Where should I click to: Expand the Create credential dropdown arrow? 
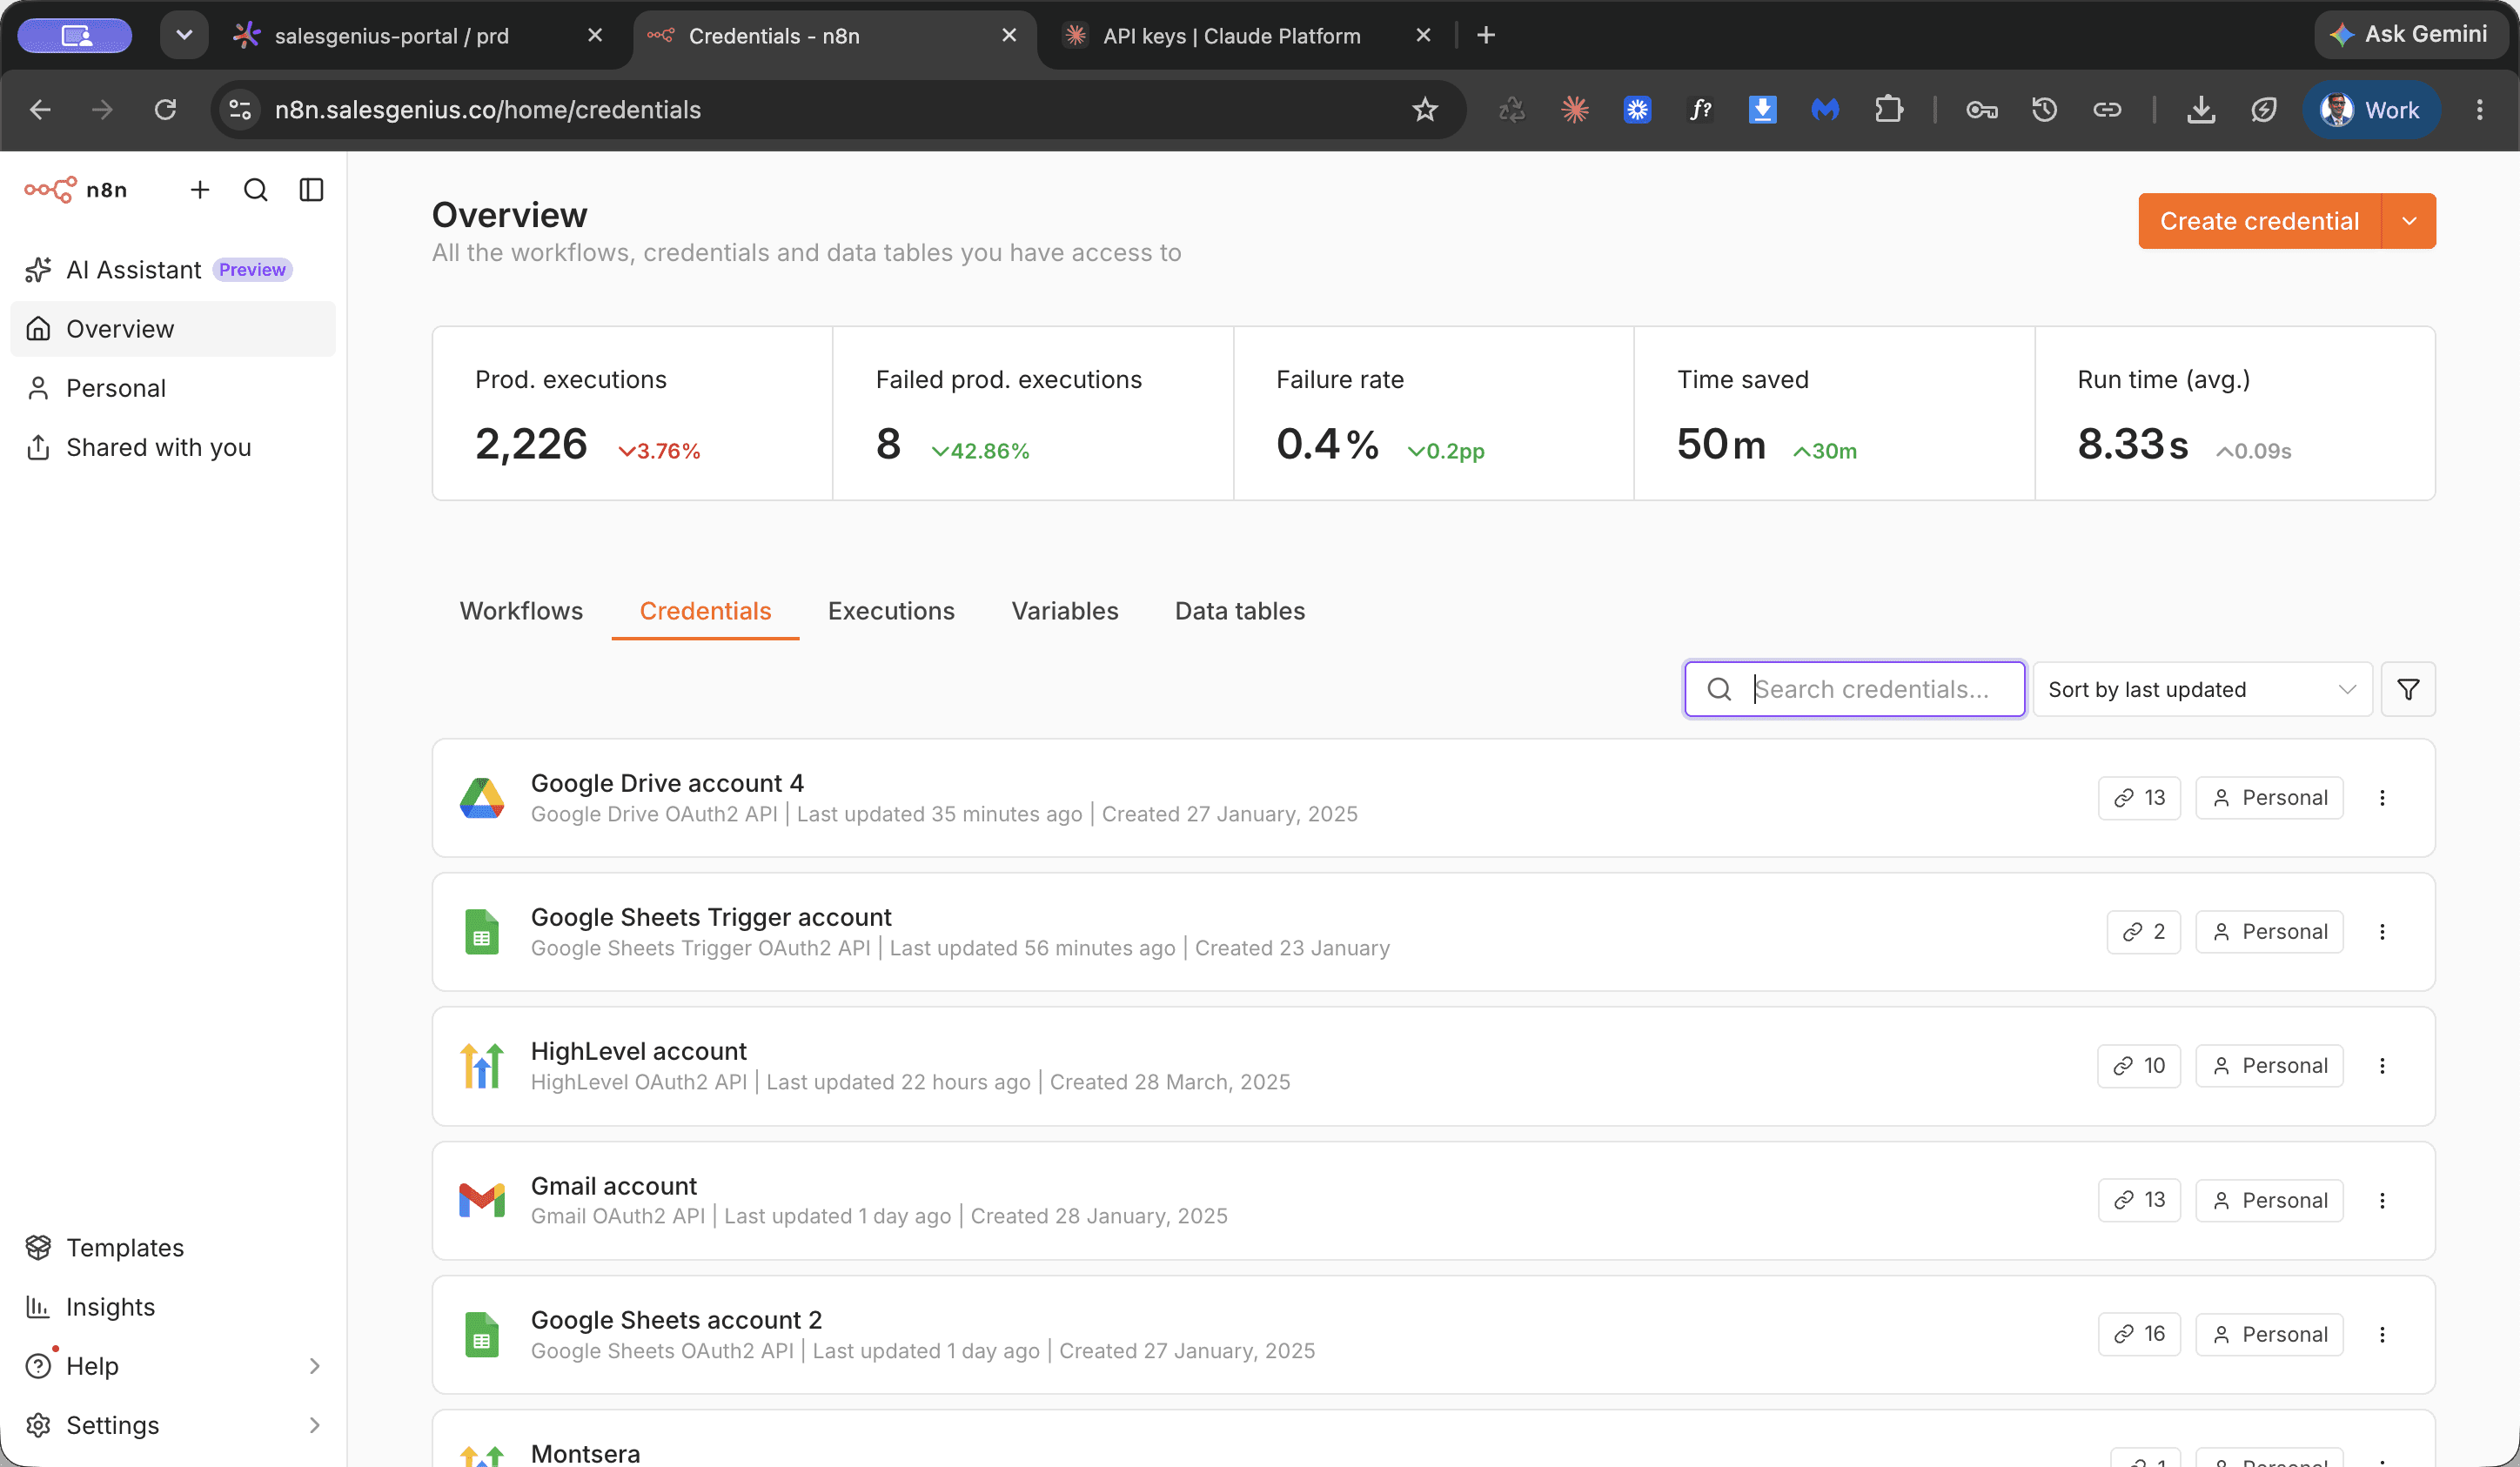tap(2409, 221)
